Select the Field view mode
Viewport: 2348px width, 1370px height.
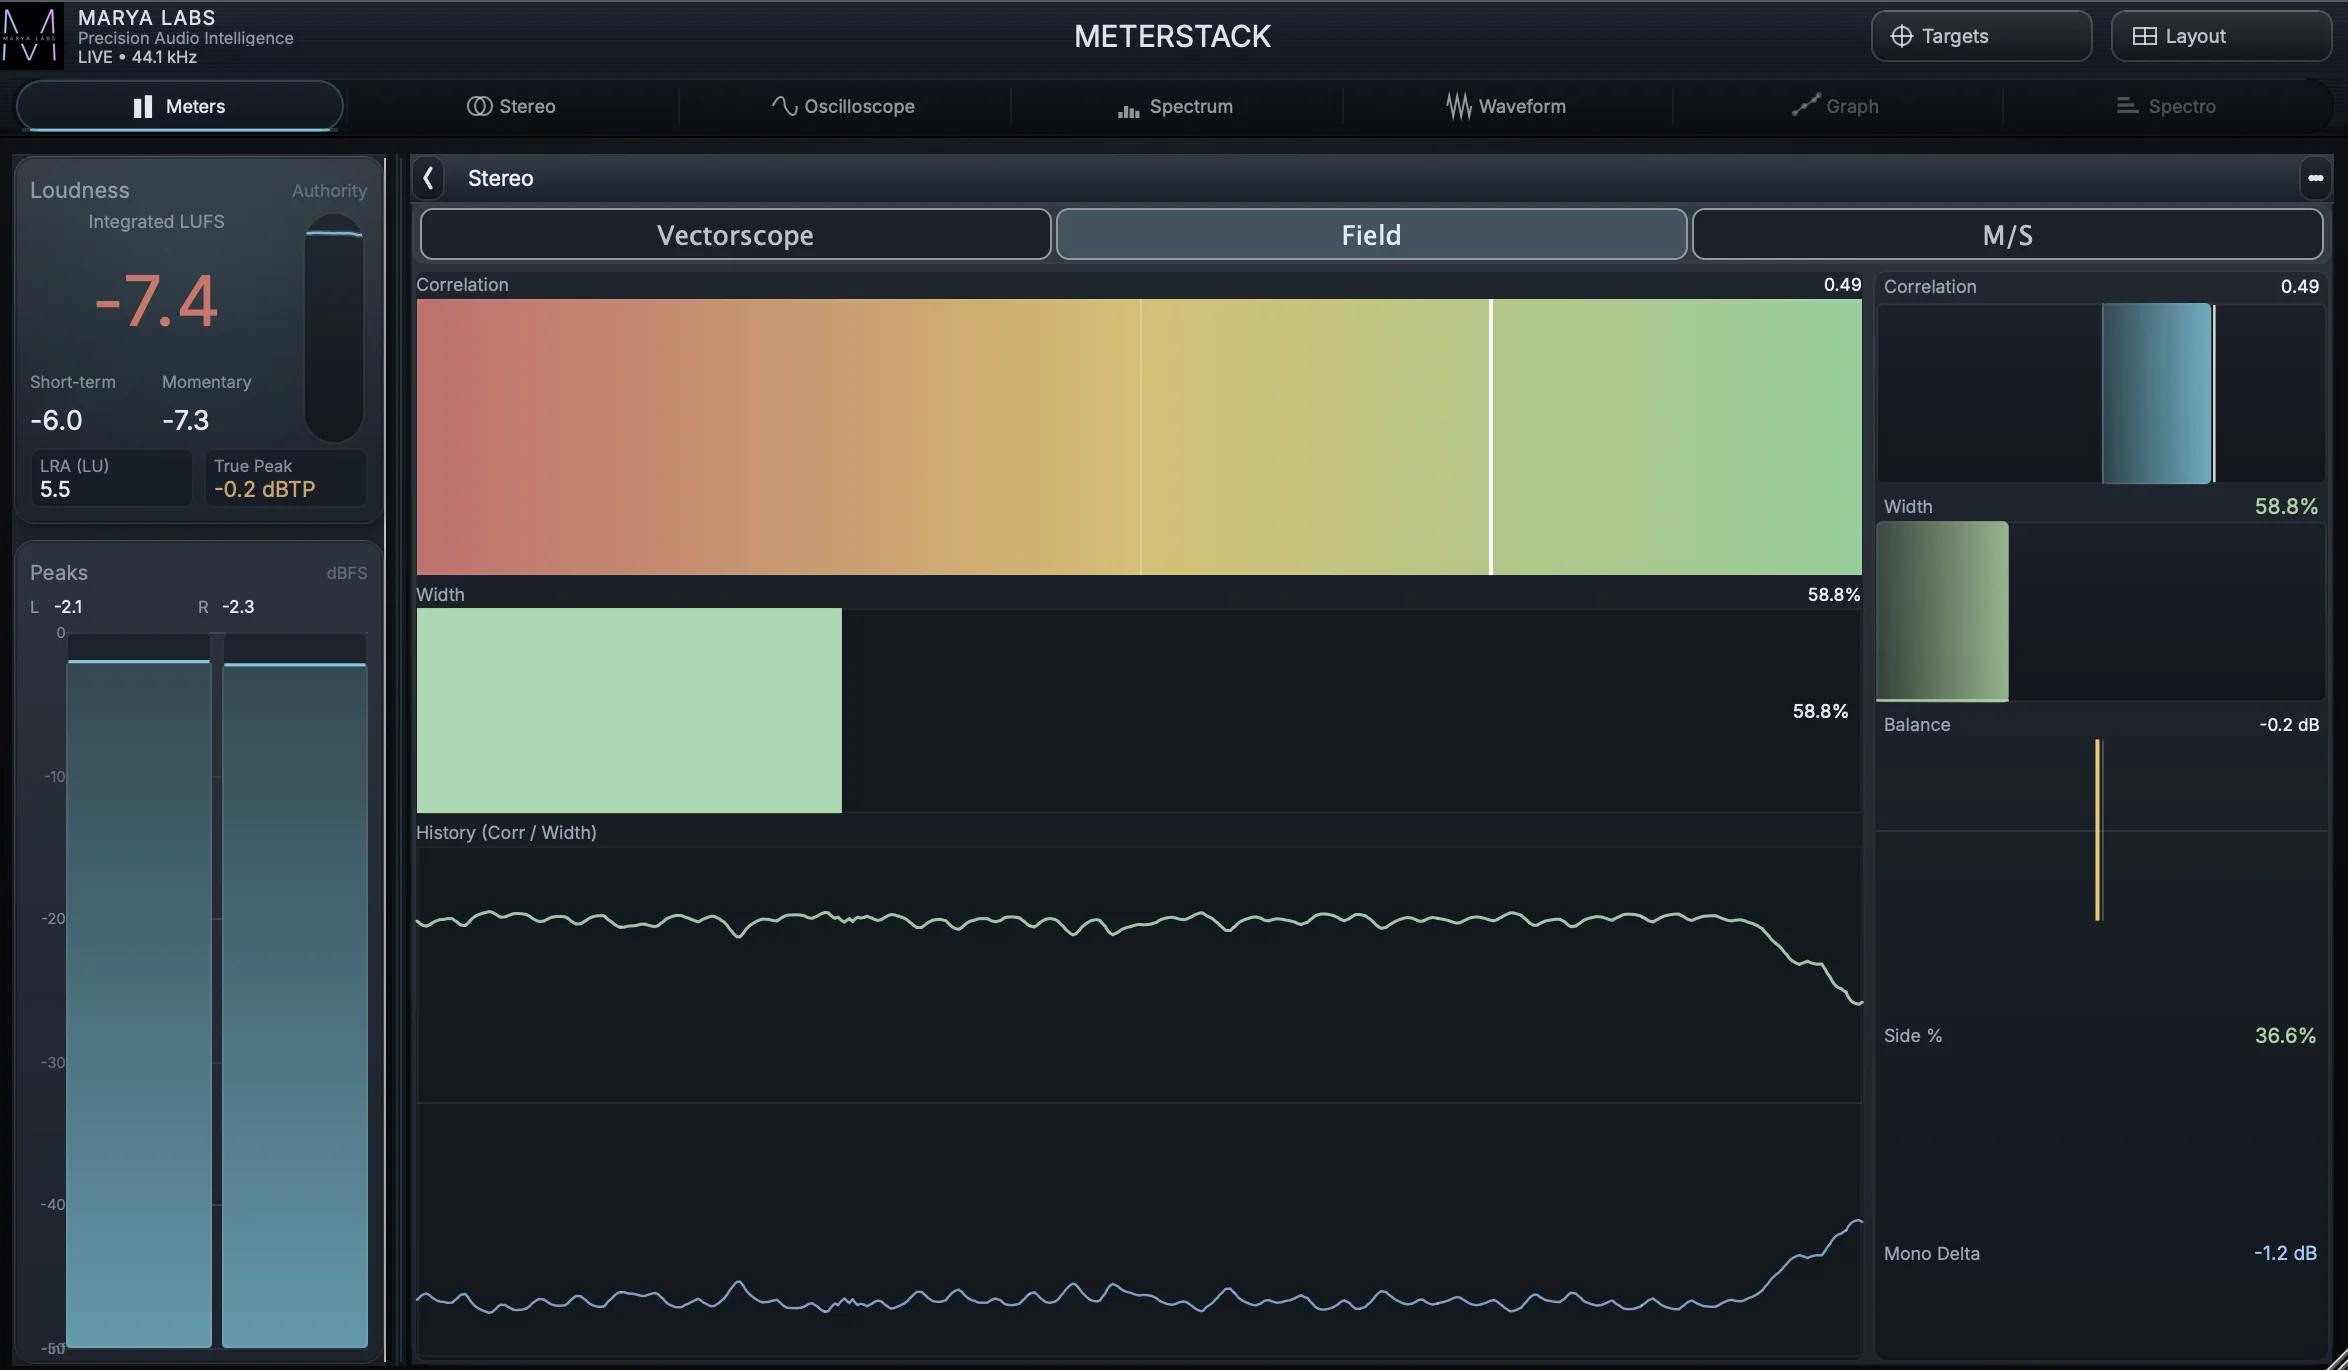pos(1371,235)
